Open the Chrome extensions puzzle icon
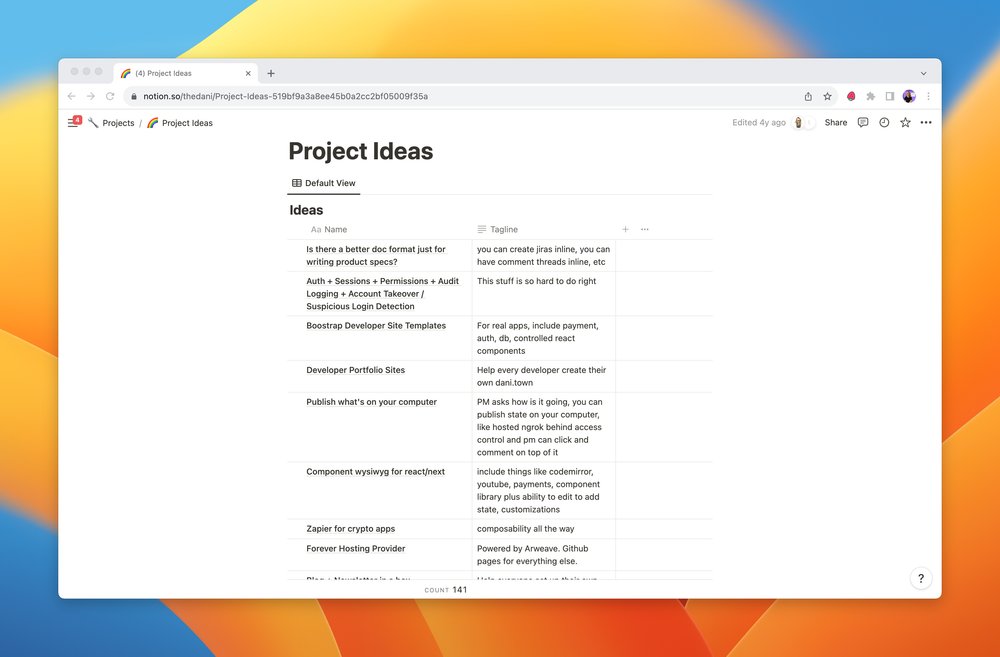The image size is (1000, 657). (871, 96)
